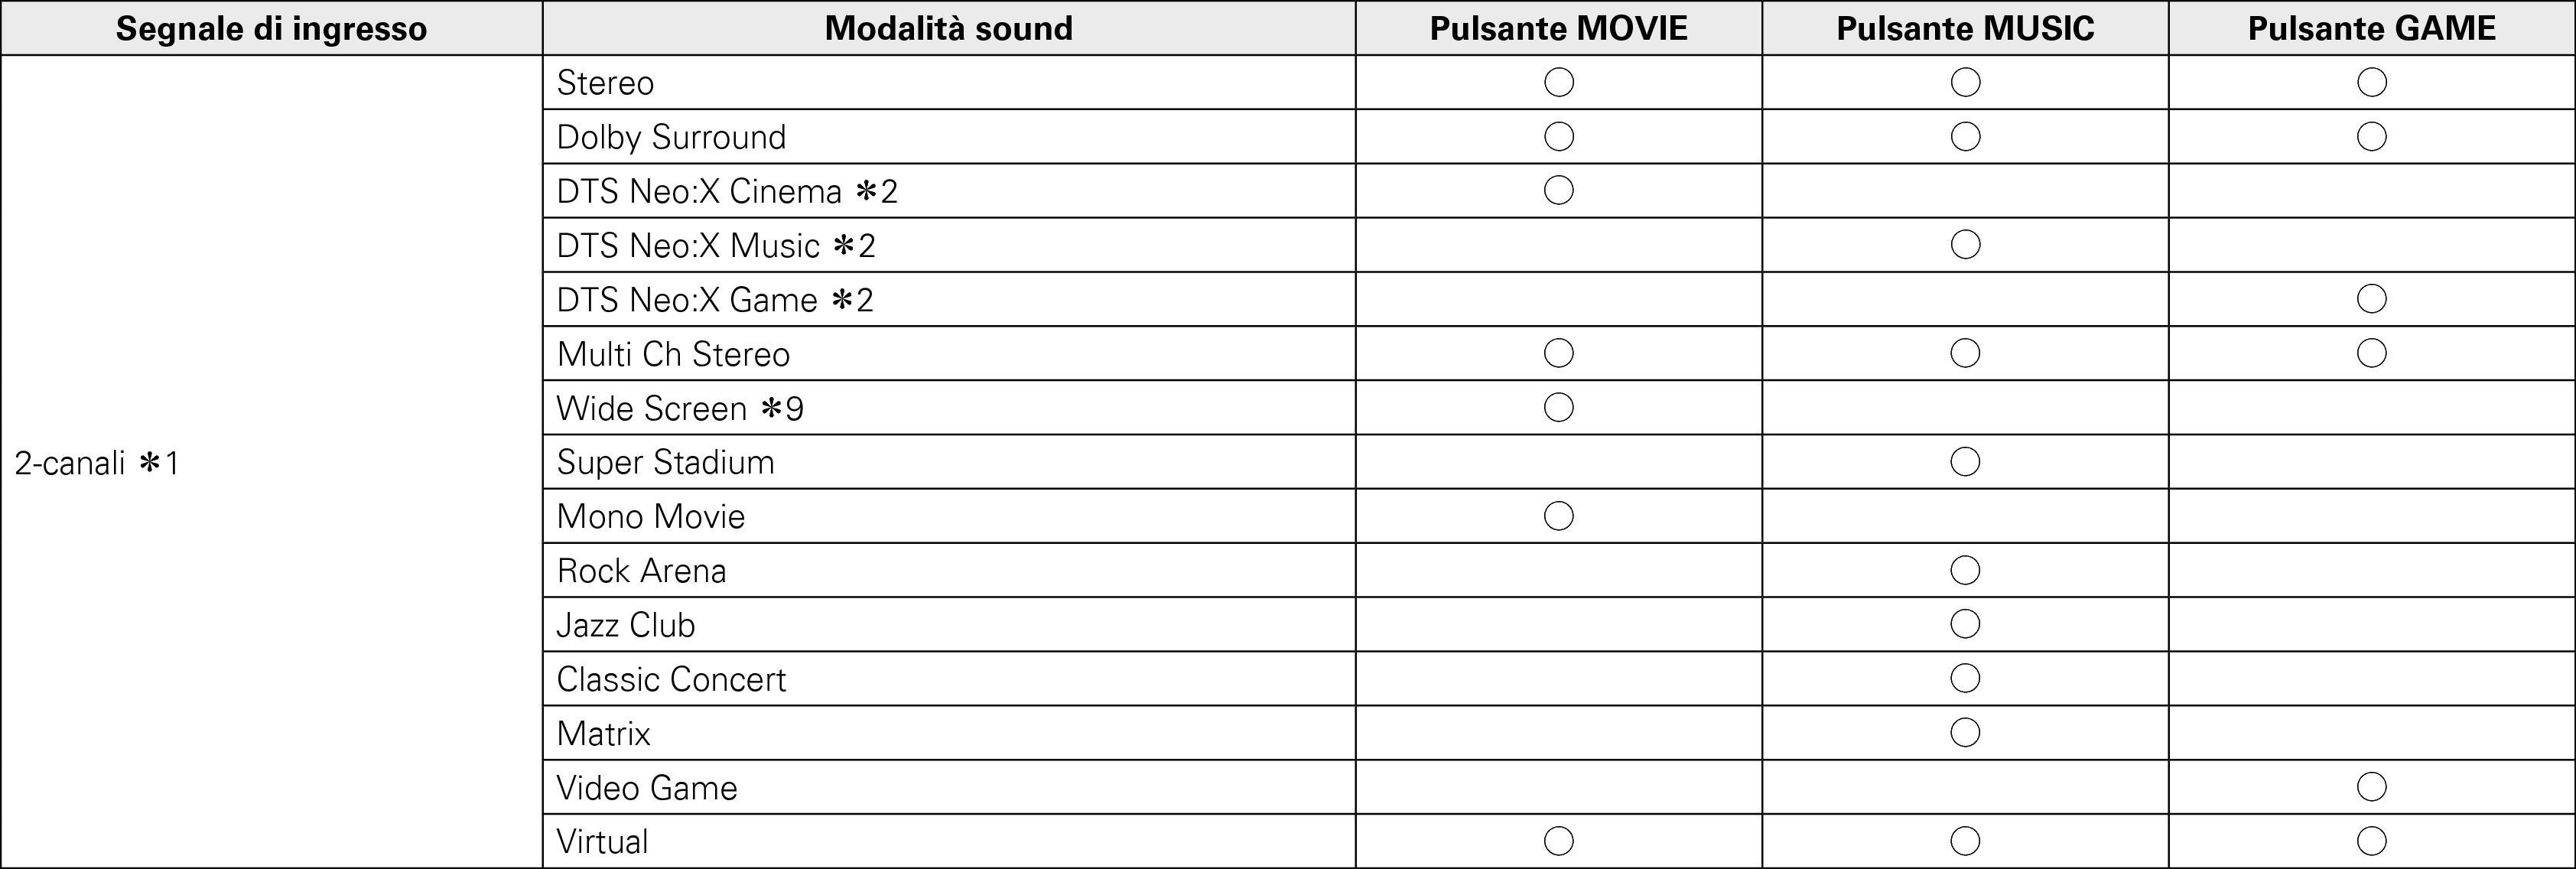2576x869 pixels.
Task: Select DTS Neo:X Music circle marker
Action: pos(1965,245)
